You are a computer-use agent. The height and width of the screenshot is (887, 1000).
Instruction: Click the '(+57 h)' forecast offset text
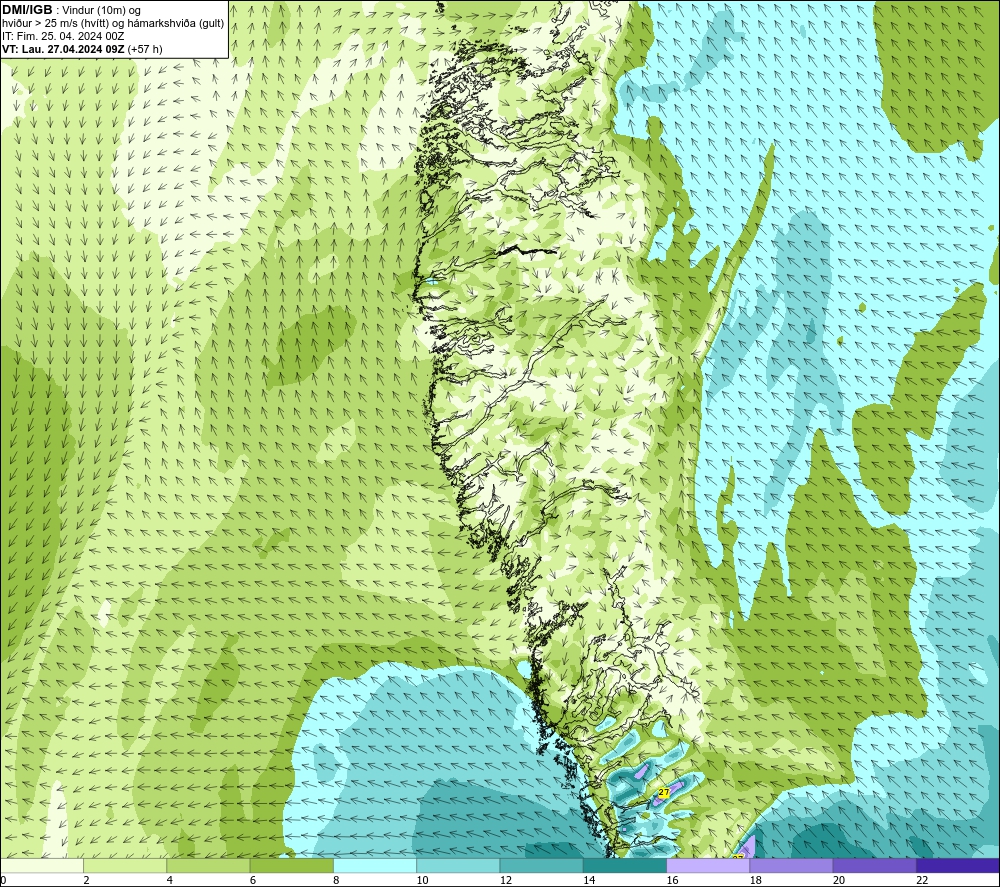(145, 49)
